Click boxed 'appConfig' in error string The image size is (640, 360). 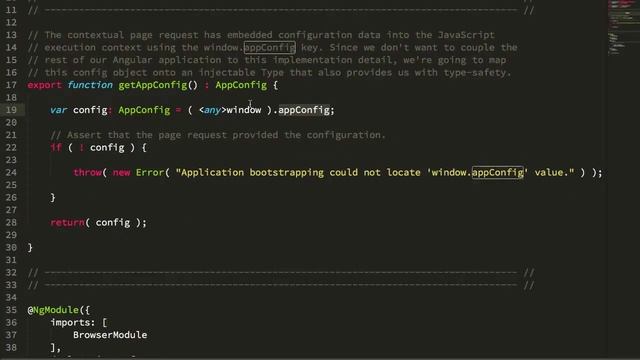tap(498, 172)
